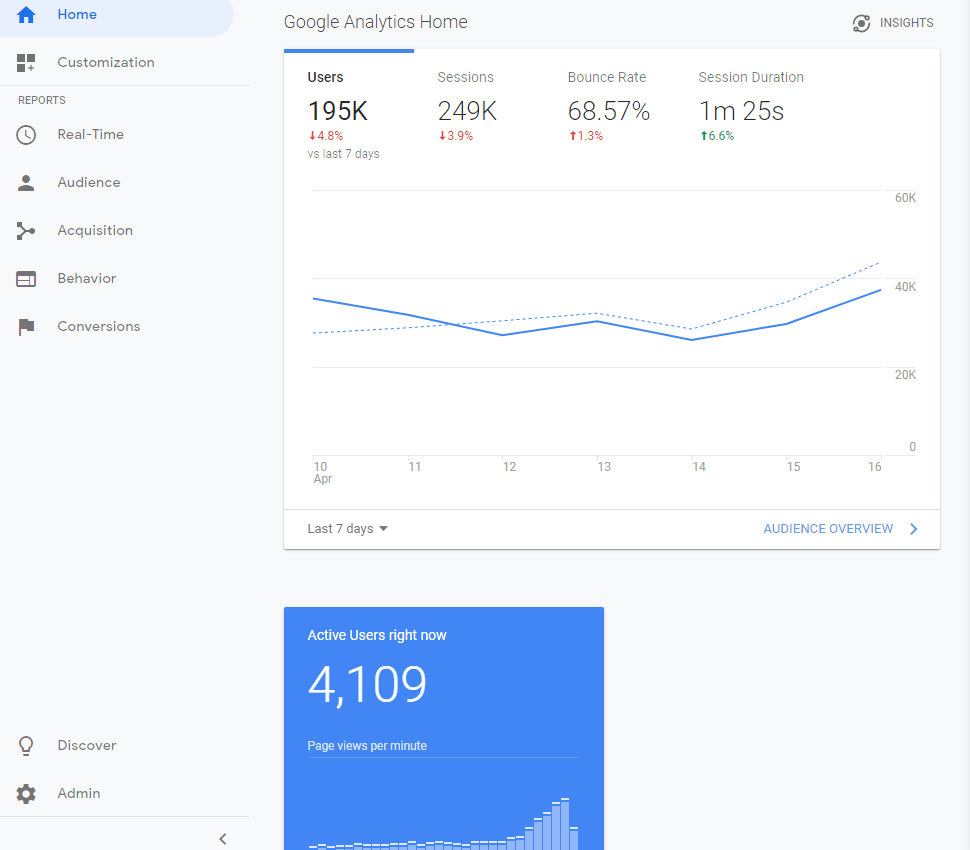Viewport: 970px width, 850px height.
Task: Click the 3.9% sessions decrease indicator
Action: (456, 136)
